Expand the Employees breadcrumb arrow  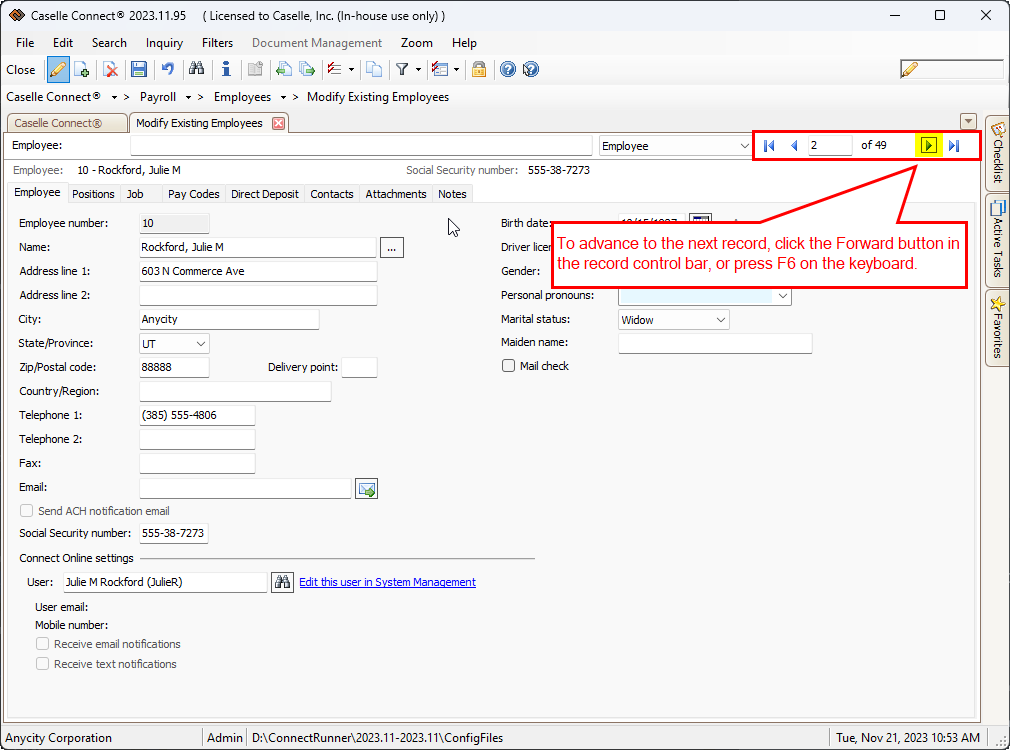pos(283,97)
